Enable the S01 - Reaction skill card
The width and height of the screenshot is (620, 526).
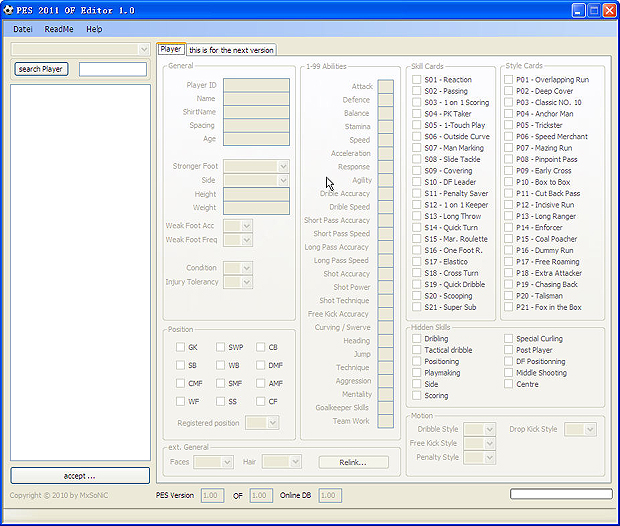(417, 79)
